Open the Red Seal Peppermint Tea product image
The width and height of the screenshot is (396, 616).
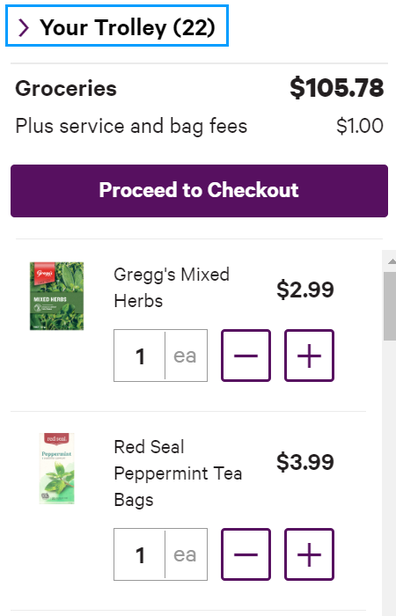tap(57, 468)
